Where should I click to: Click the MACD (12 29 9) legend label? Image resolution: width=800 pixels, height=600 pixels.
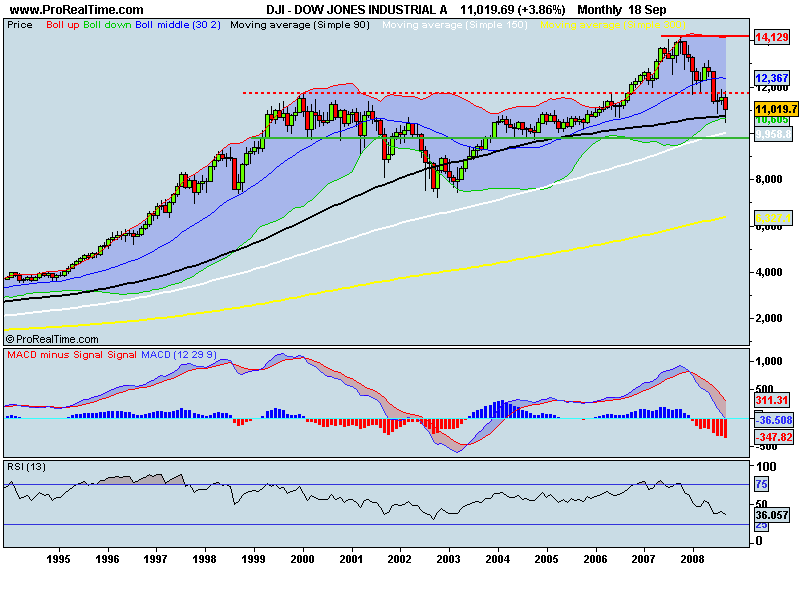[179, 355]
